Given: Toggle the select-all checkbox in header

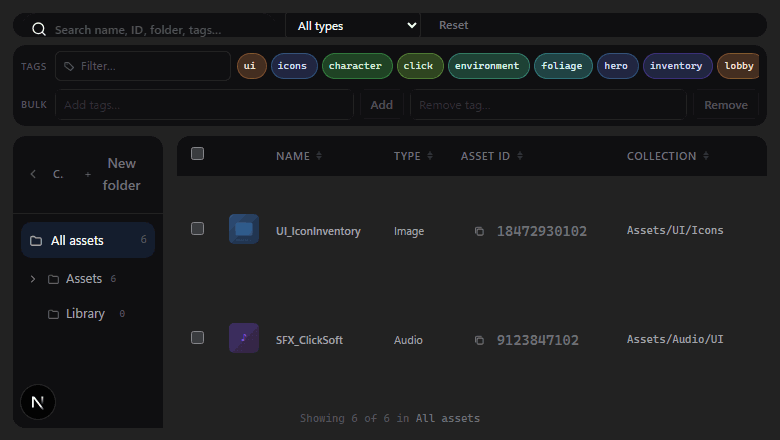Looking at the screenshot, I should click(x=197, y=154).
